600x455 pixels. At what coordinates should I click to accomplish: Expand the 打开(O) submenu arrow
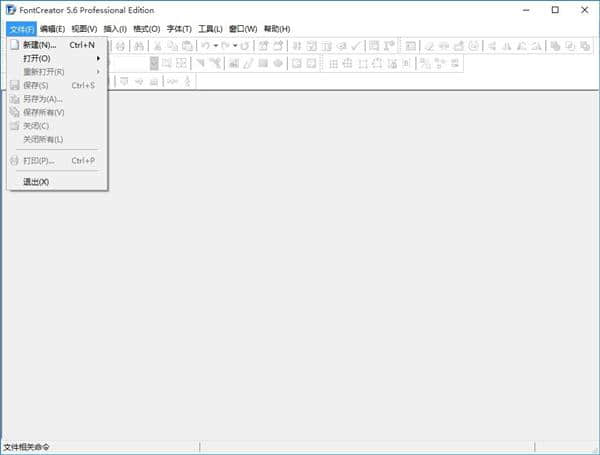[98, 58]
